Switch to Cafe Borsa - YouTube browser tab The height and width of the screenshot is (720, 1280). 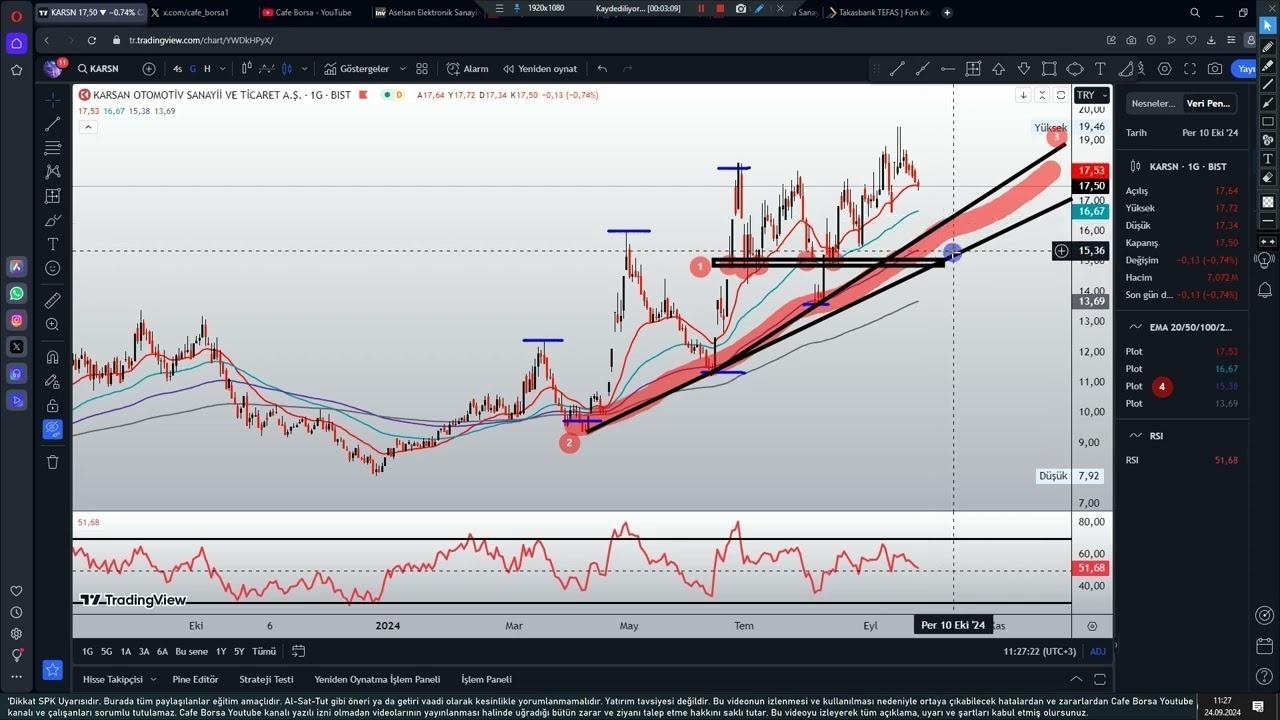(313, 12)
